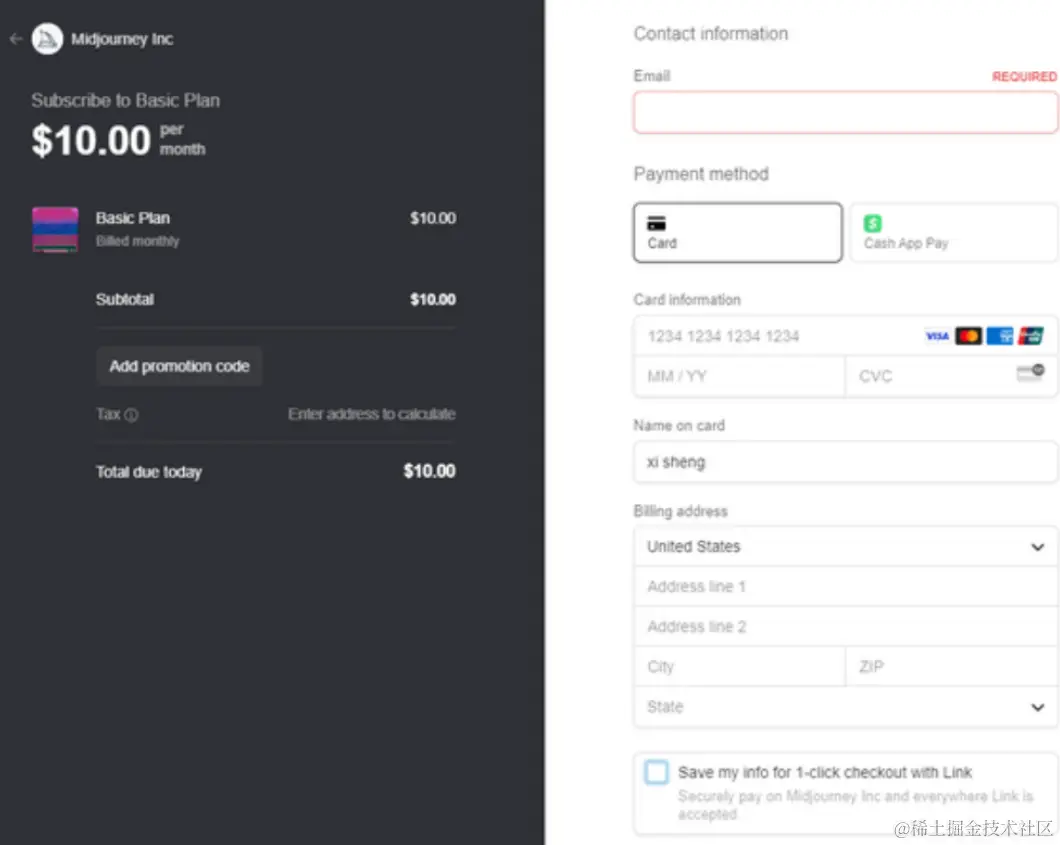Click the ZIP code field

pyautogui.click(x=951, y=667)
